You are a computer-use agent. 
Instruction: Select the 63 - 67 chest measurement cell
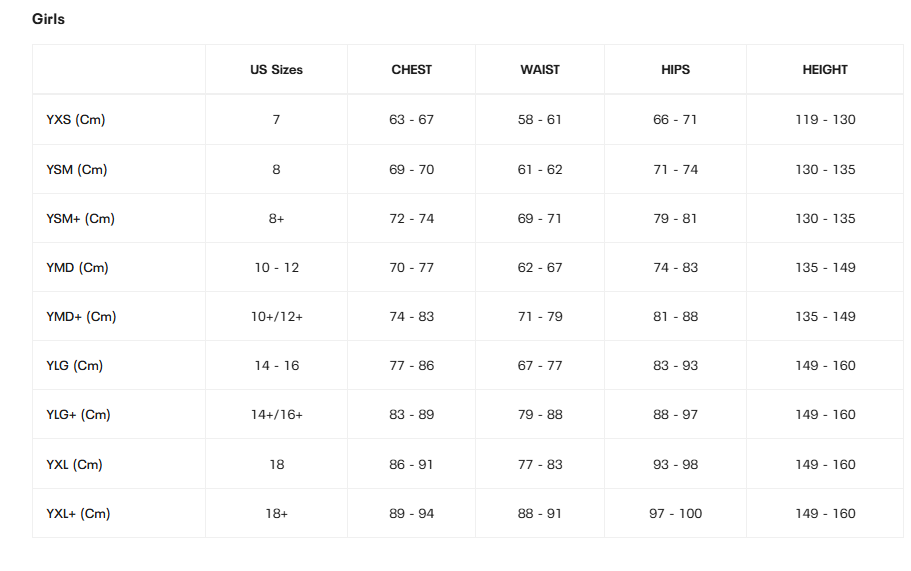point(412,120)
